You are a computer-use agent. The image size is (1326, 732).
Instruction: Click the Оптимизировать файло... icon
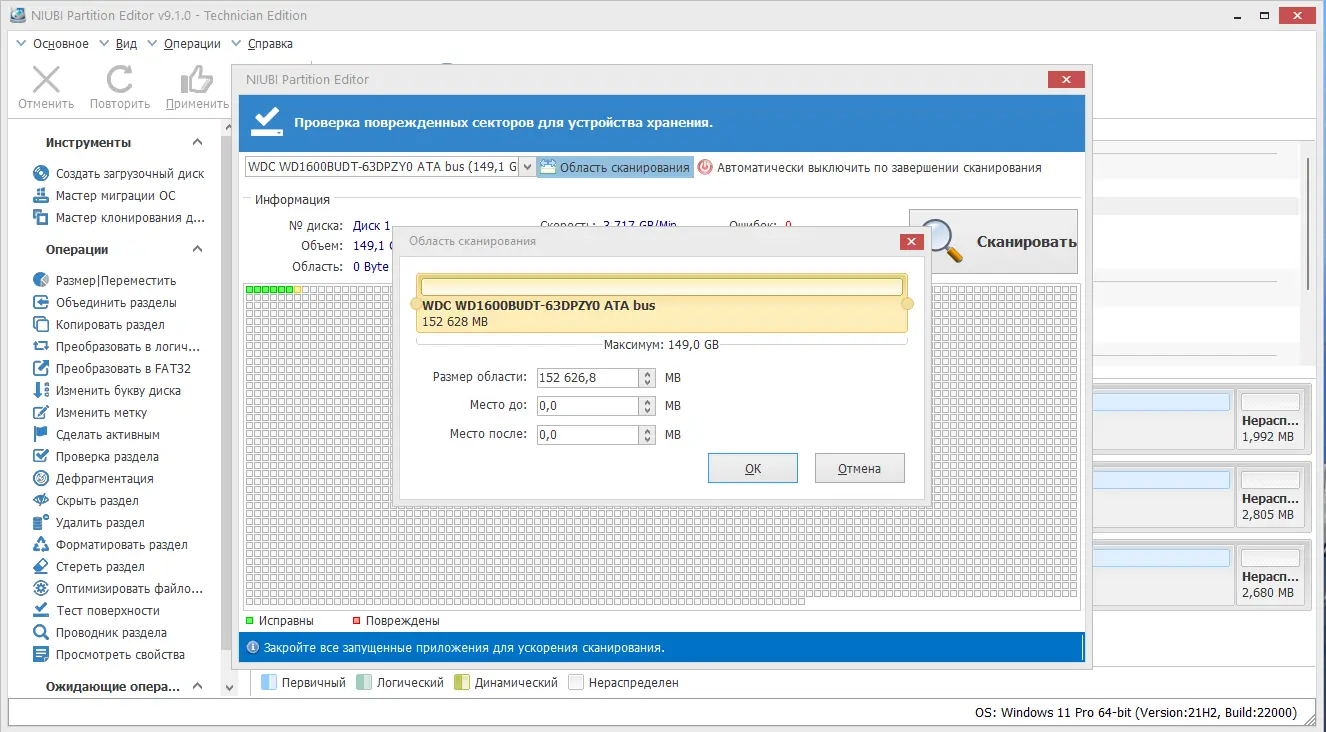[x=41, y=588]
